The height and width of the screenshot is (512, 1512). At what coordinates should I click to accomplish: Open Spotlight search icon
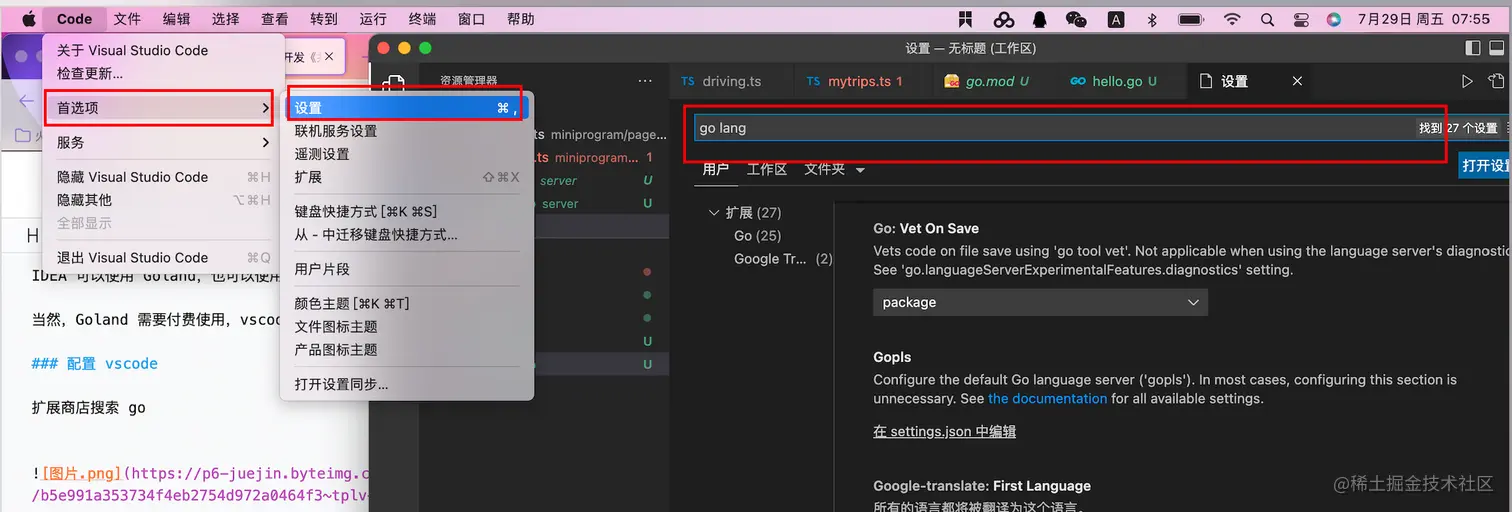click(1267, 19)
